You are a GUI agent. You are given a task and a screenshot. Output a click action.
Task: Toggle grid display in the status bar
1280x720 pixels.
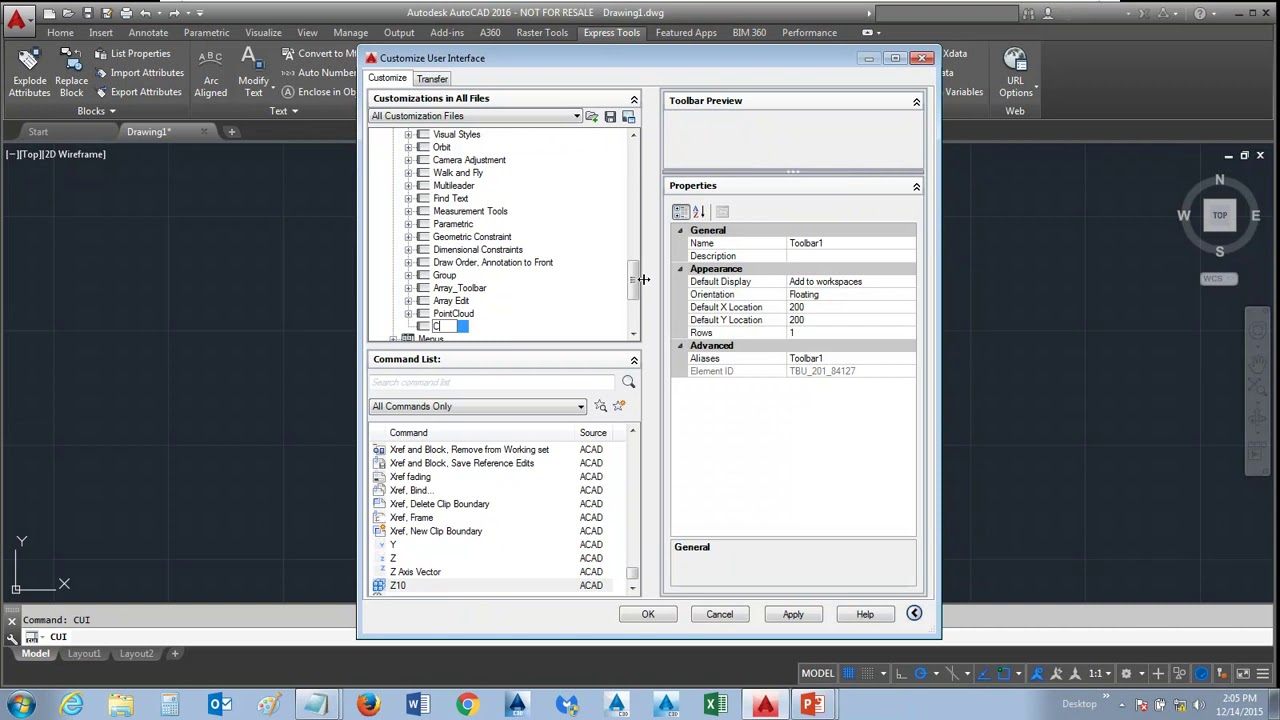tap(849, 673)
